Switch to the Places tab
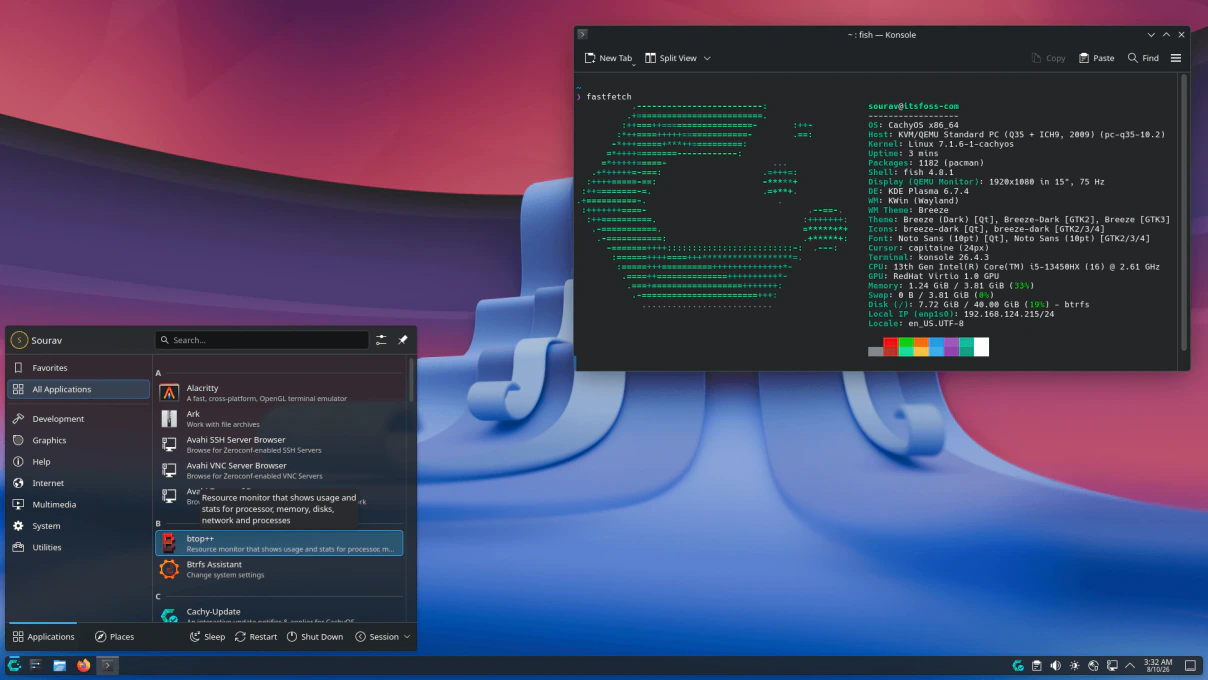The image size is (1208, 680). [114, 637]
